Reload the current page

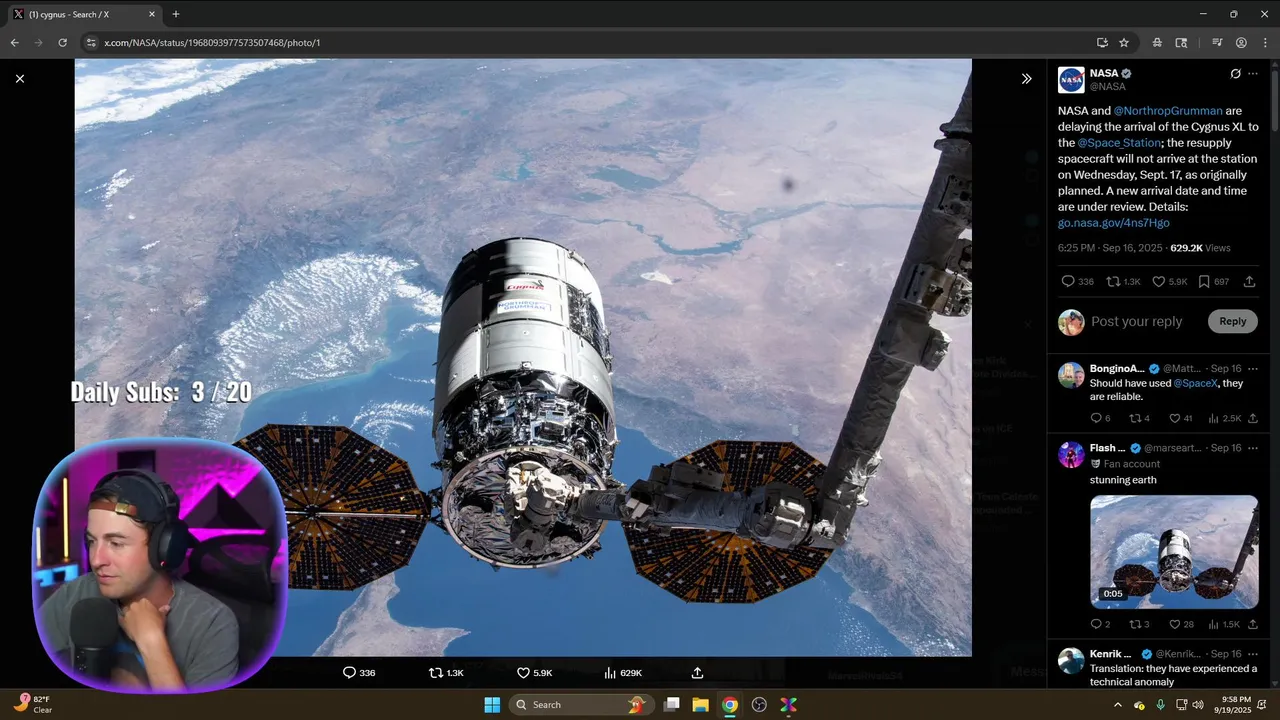62,42
